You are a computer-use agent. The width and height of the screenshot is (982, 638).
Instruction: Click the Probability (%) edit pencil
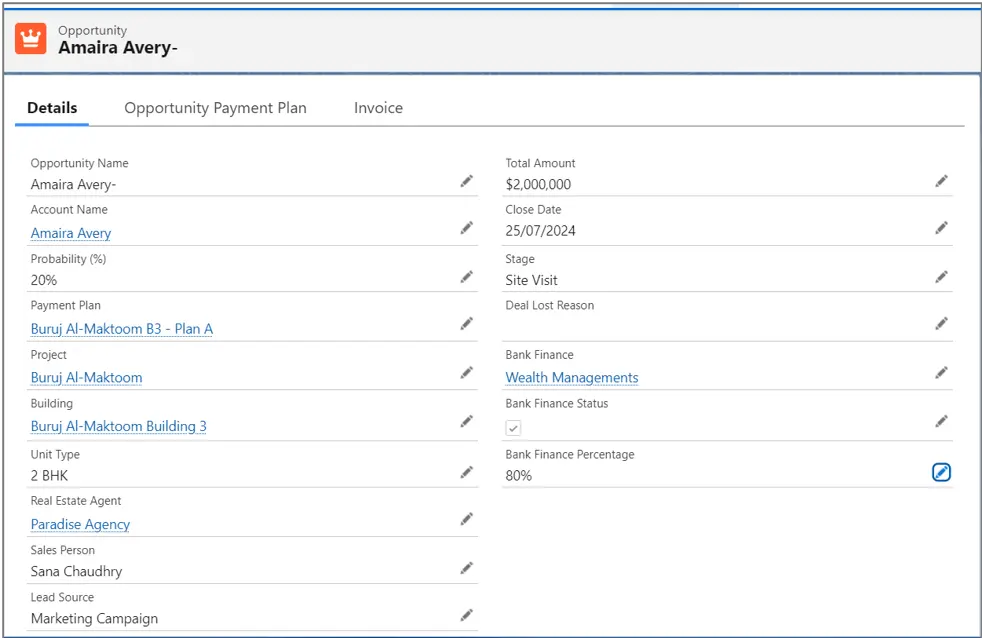coord(467,277)
